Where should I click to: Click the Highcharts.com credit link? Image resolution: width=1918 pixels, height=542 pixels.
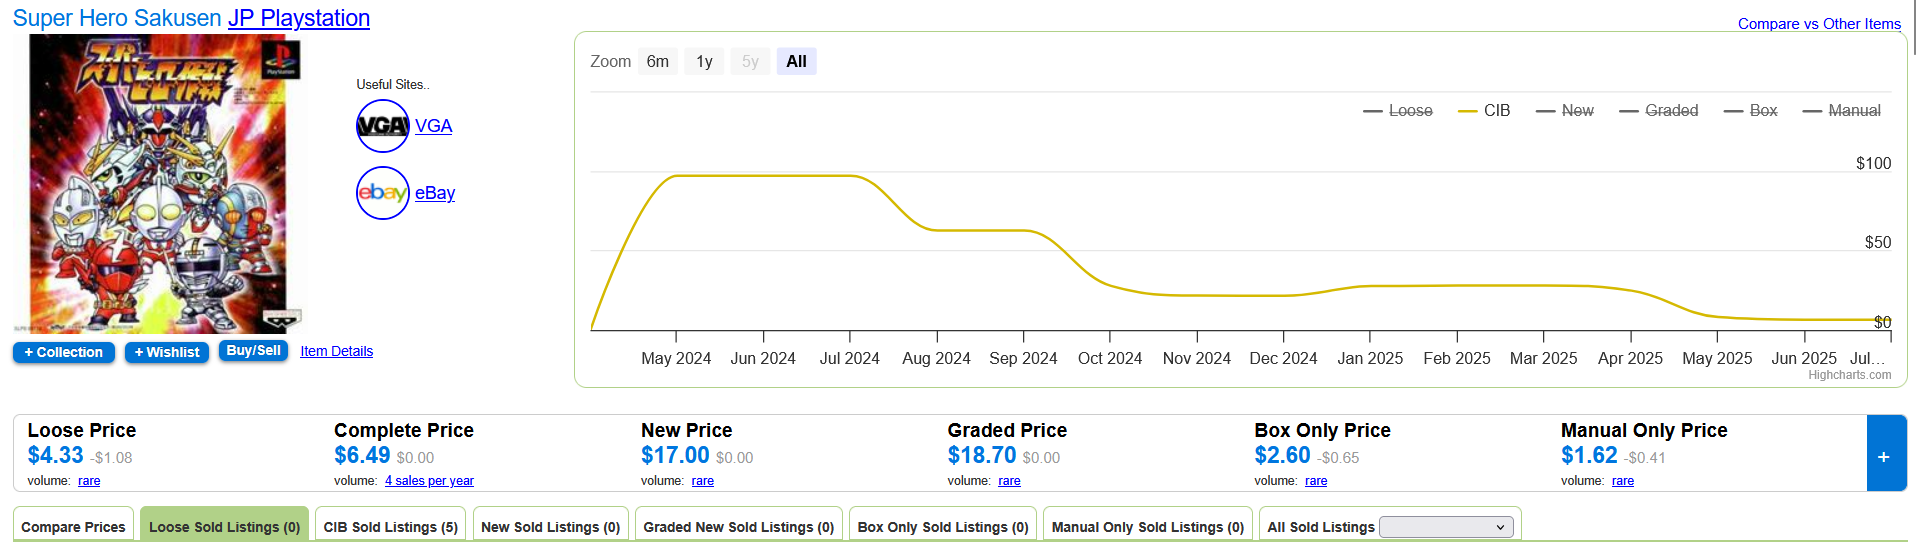[x=1850, y=375]
